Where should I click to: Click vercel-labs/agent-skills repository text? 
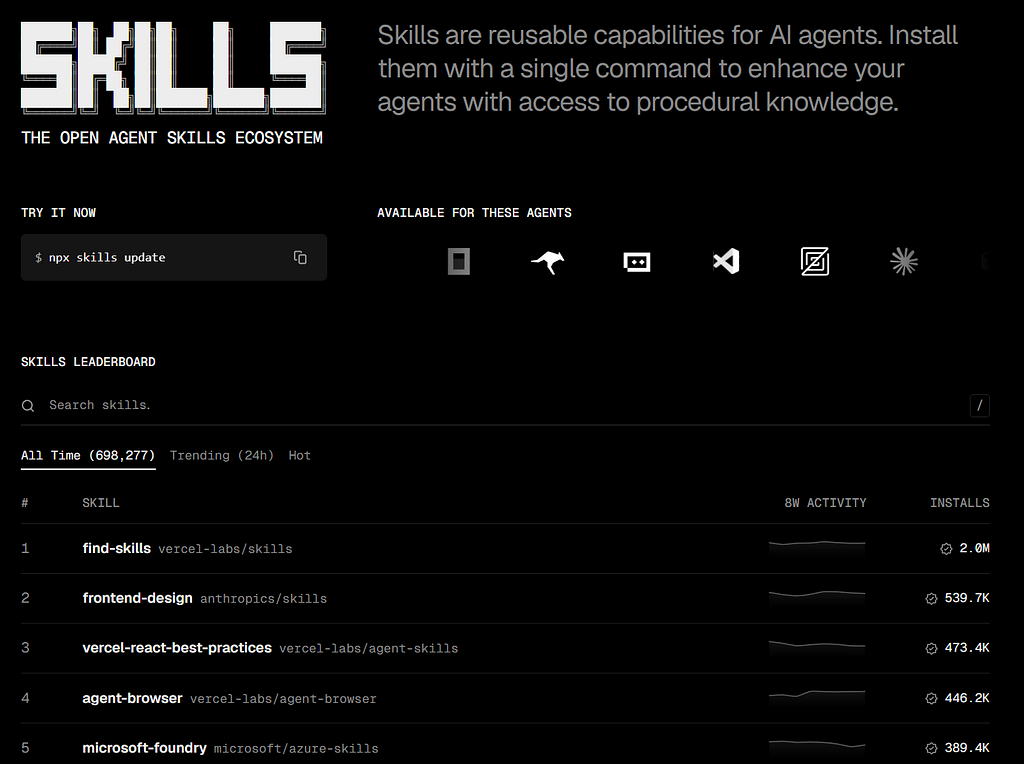368,648
